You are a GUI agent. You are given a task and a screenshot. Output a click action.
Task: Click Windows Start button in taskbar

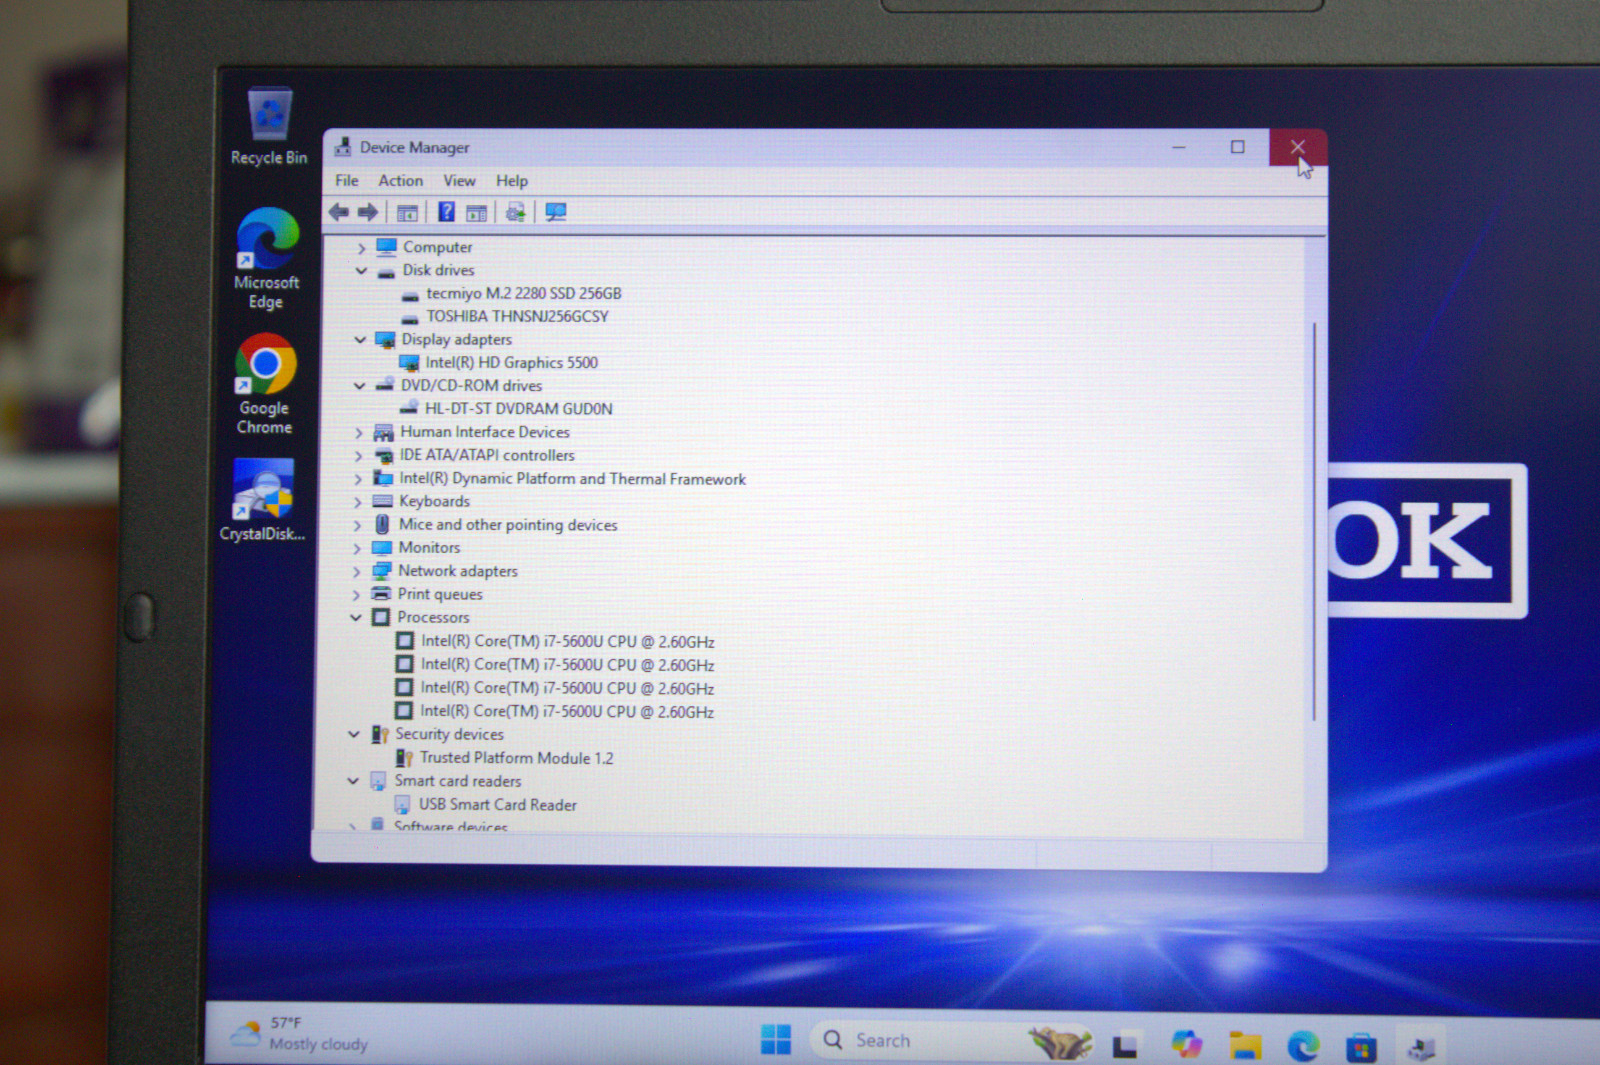[x=775, y=1040]
